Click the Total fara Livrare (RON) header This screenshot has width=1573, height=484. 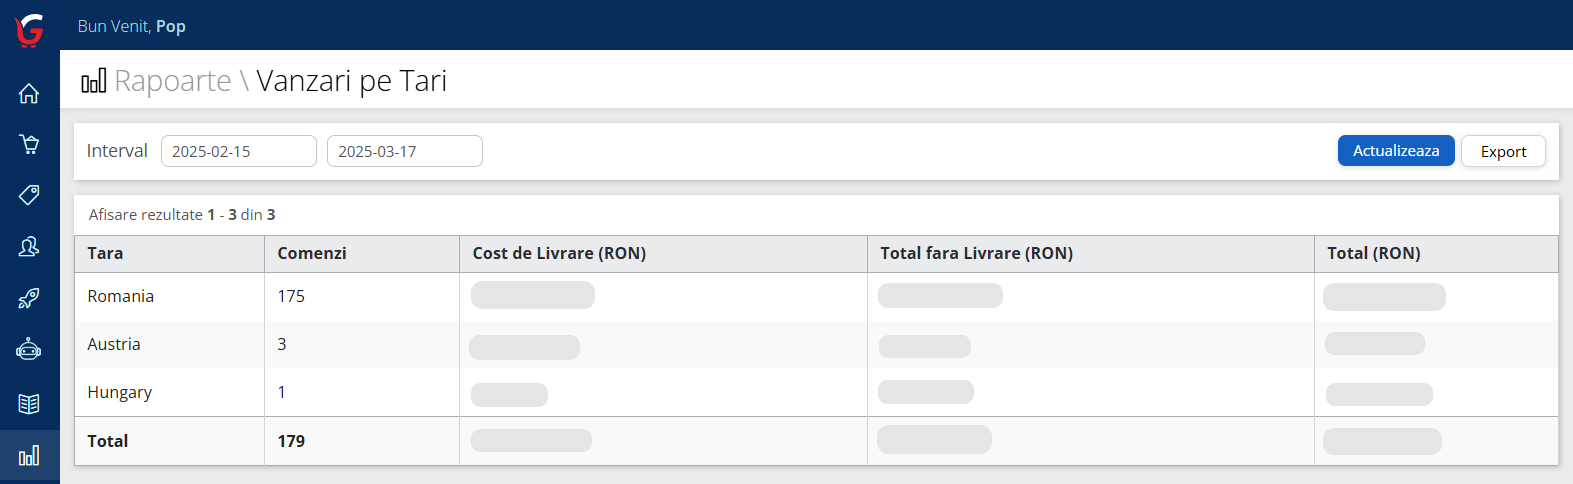(975, 254)
